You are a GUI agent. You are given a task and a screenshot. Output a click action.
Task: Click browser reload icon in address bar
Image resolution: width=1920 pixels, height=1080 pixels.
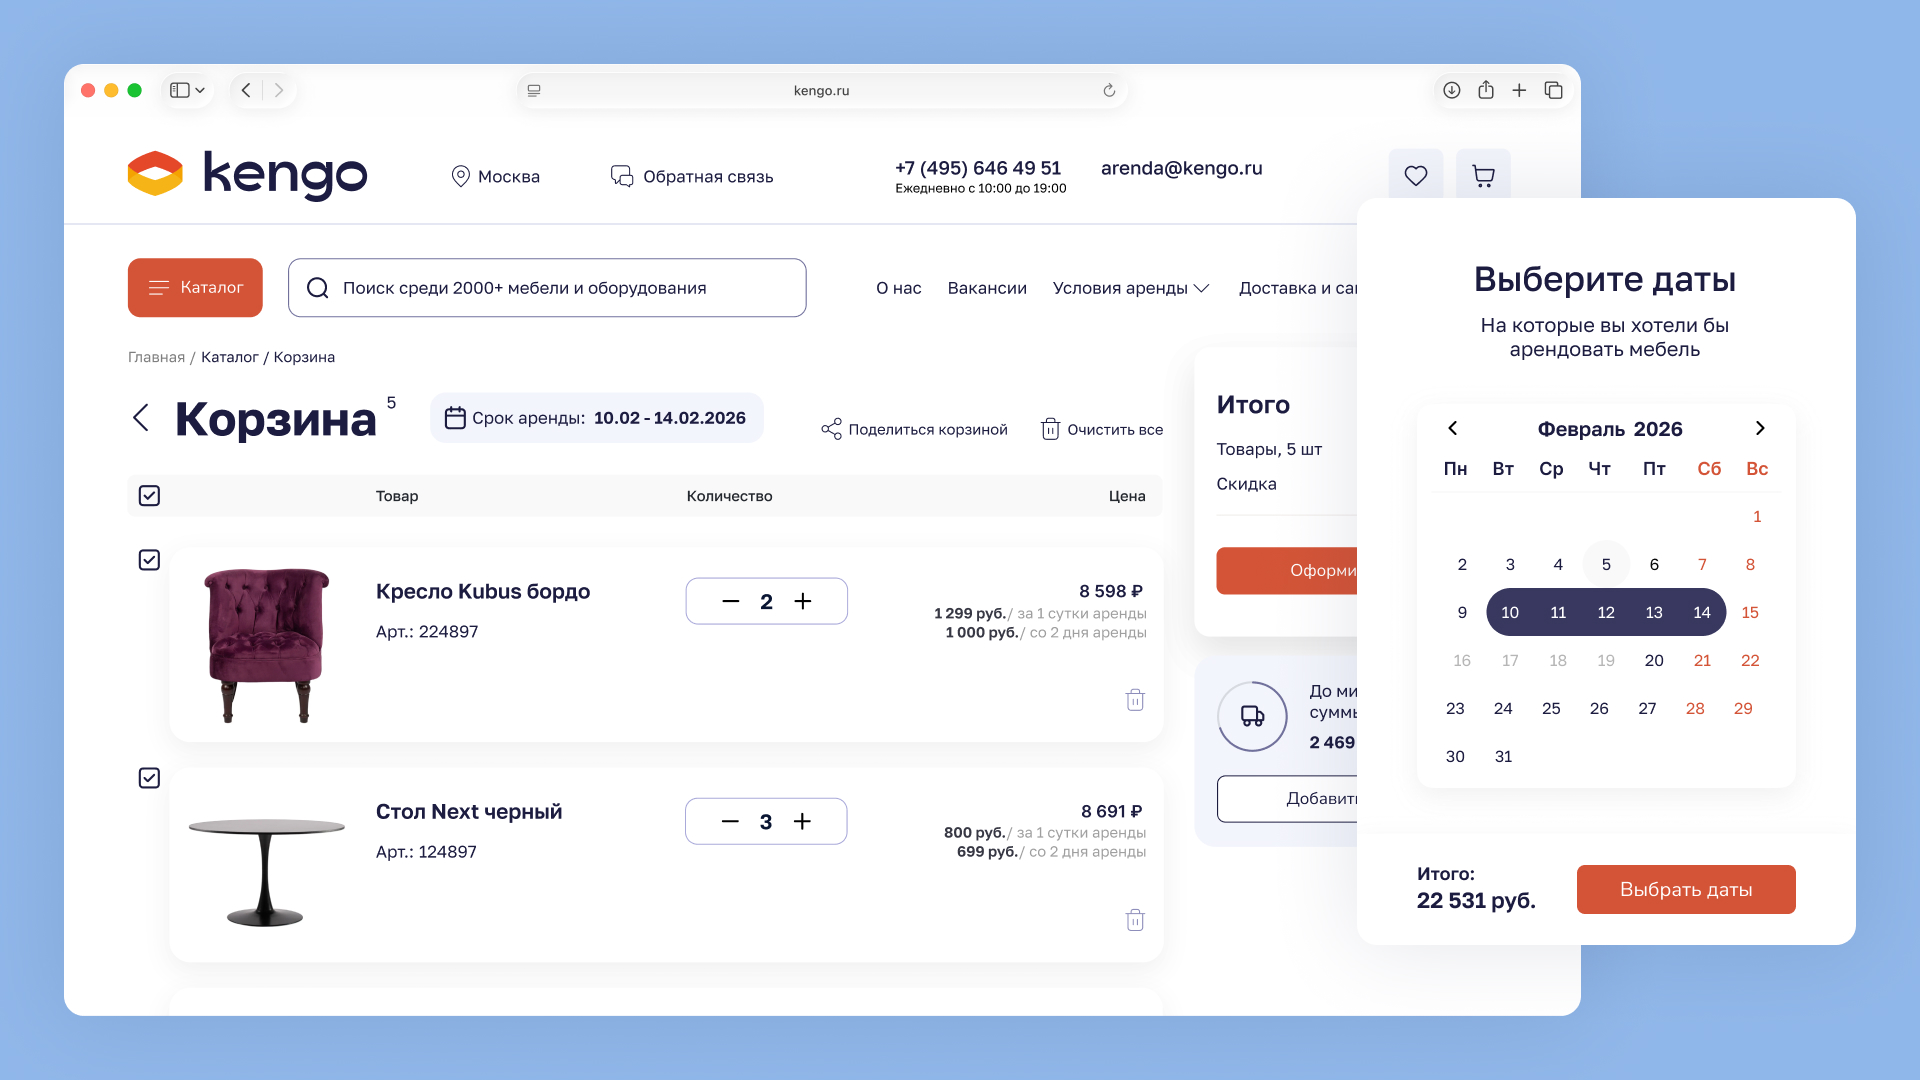(1109, 90)
